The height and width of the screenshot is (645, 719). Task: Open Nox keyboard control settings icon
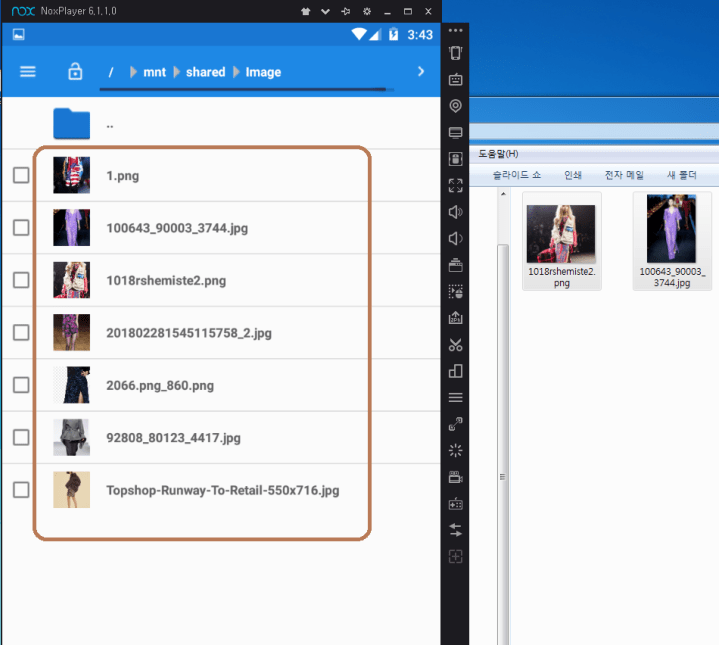point(456,79)
